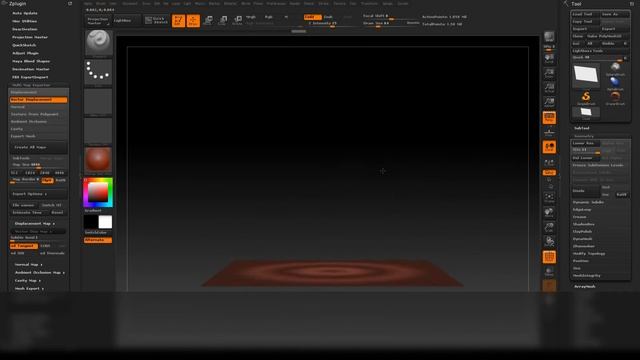Click Create All Maps button
640x360 pixels.
pyautogui.click(x=38, y=147)
